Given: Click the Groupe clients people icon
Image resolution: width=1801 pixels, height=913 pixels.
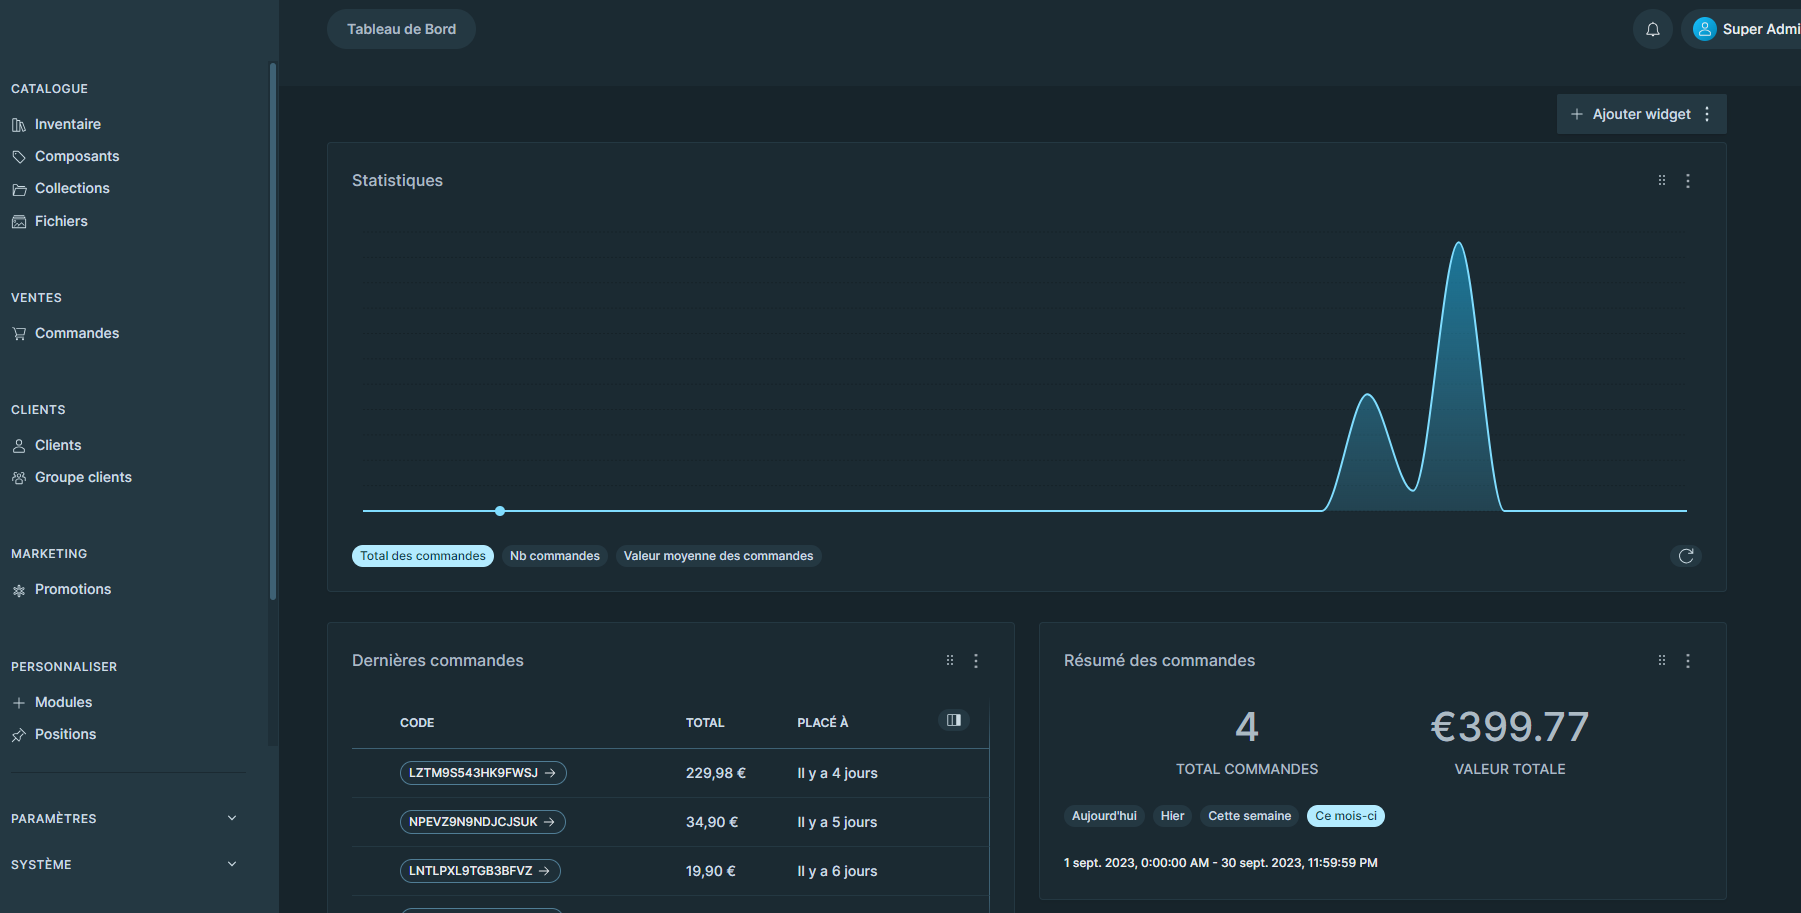Looking at the screenshot, I should coord(19,478).
